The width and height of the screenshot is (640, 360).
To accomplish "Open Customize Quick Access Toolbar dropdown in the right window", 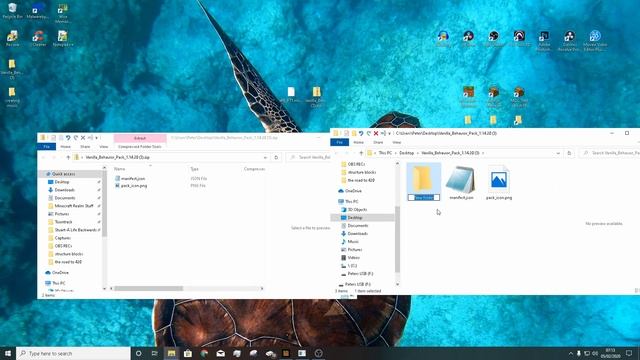I will pos(389,133).
